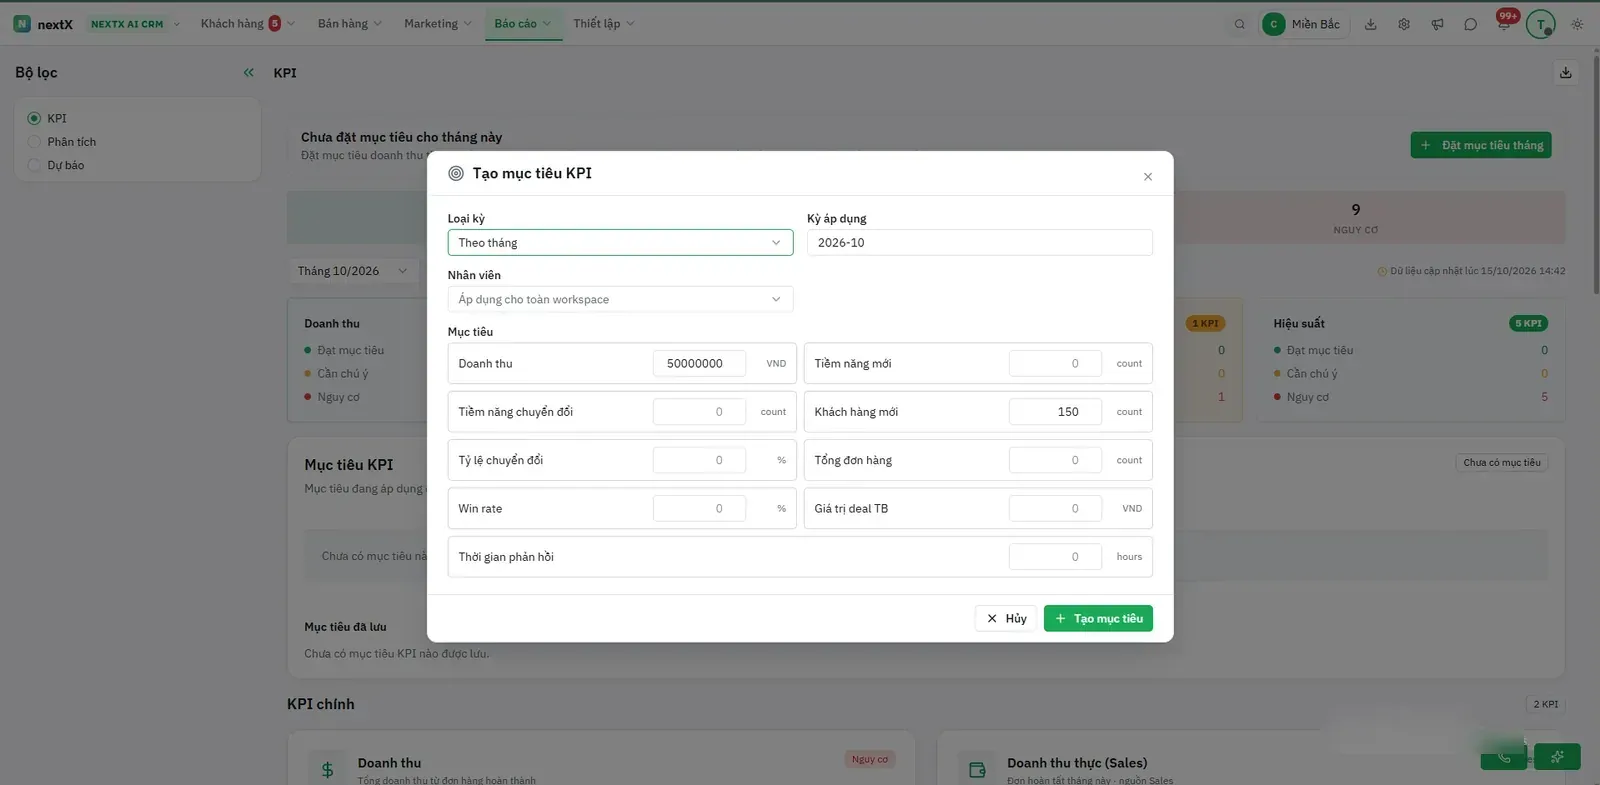The image size is (1600, 785).
Task: Open the Bán hàng menu
Action: pos(349,24)
